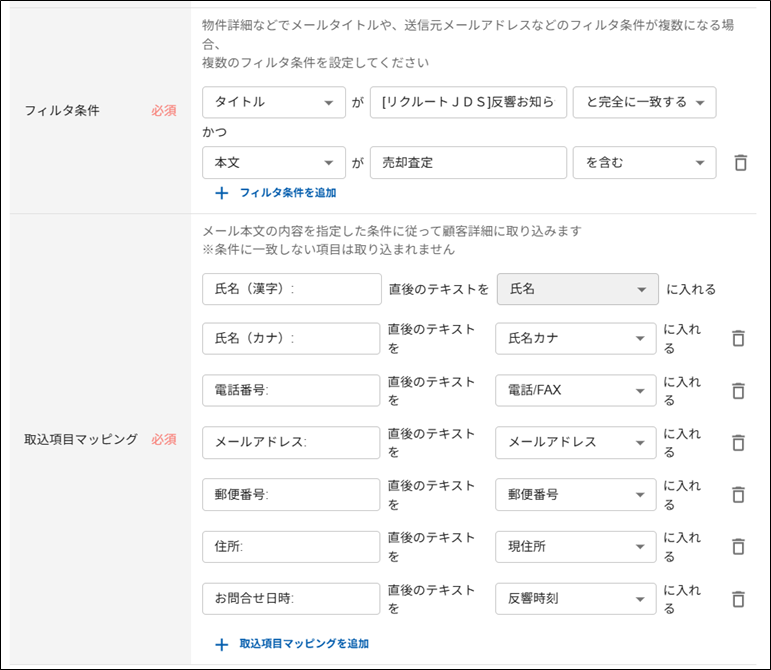This screenshot has width=771, height=670.
Task: Open the 反響時刻 destination dropdown
Action: (x=576, y=599)
